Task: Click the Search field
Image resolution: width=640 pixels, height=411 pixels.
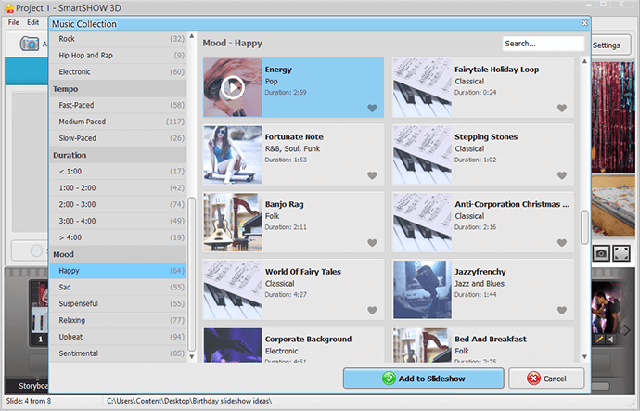Action: tap(543, 43)
